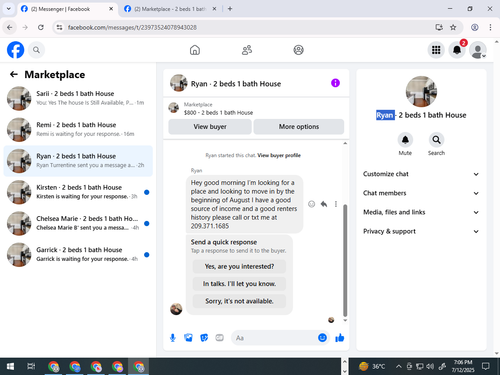Screen dimensions: 500x375
Task: Go to Home feed icon
Action: 195,50
